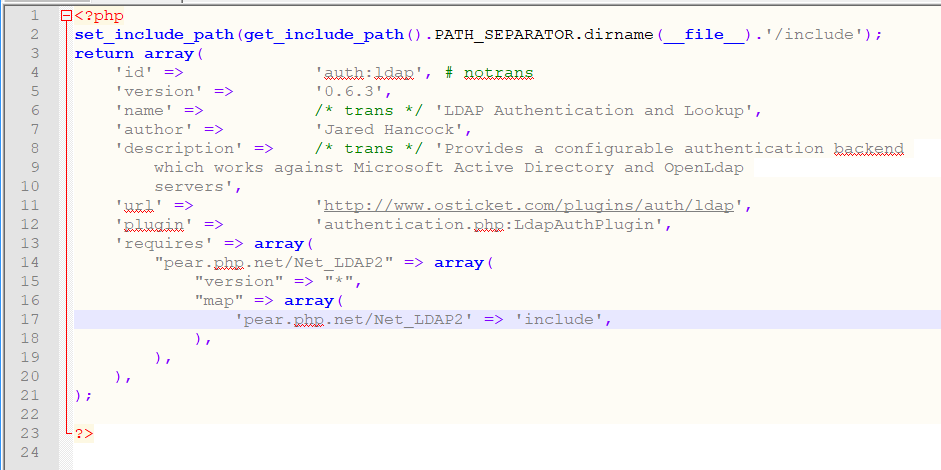Click line number 24 in the margin
941x470 pixels.
(32, 452)
